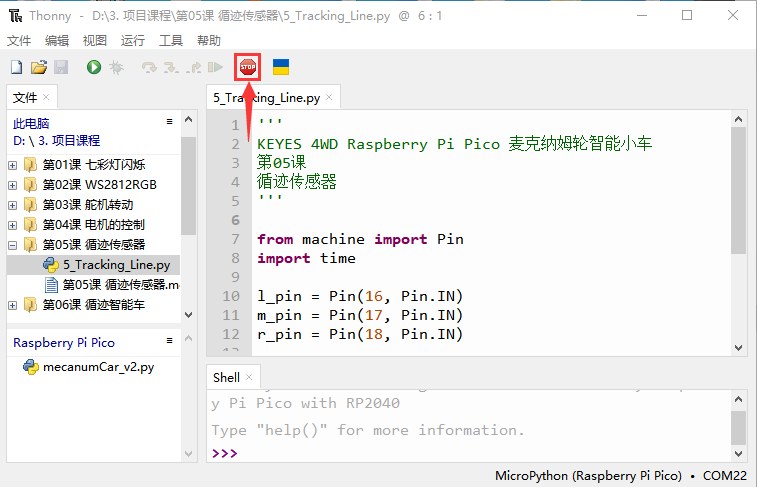Image resolution: width=757 pixels, height=487 pixels.
Task: Stop/restart backend STOP button
Action: click(248, 67)
